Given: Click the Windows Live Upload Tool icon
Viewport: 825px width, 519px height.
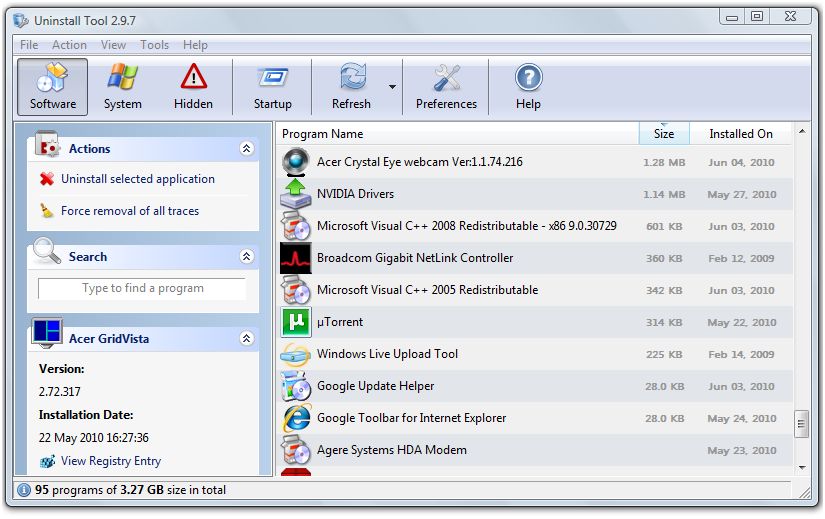Looking at the screenshot, I should point(296,354).
